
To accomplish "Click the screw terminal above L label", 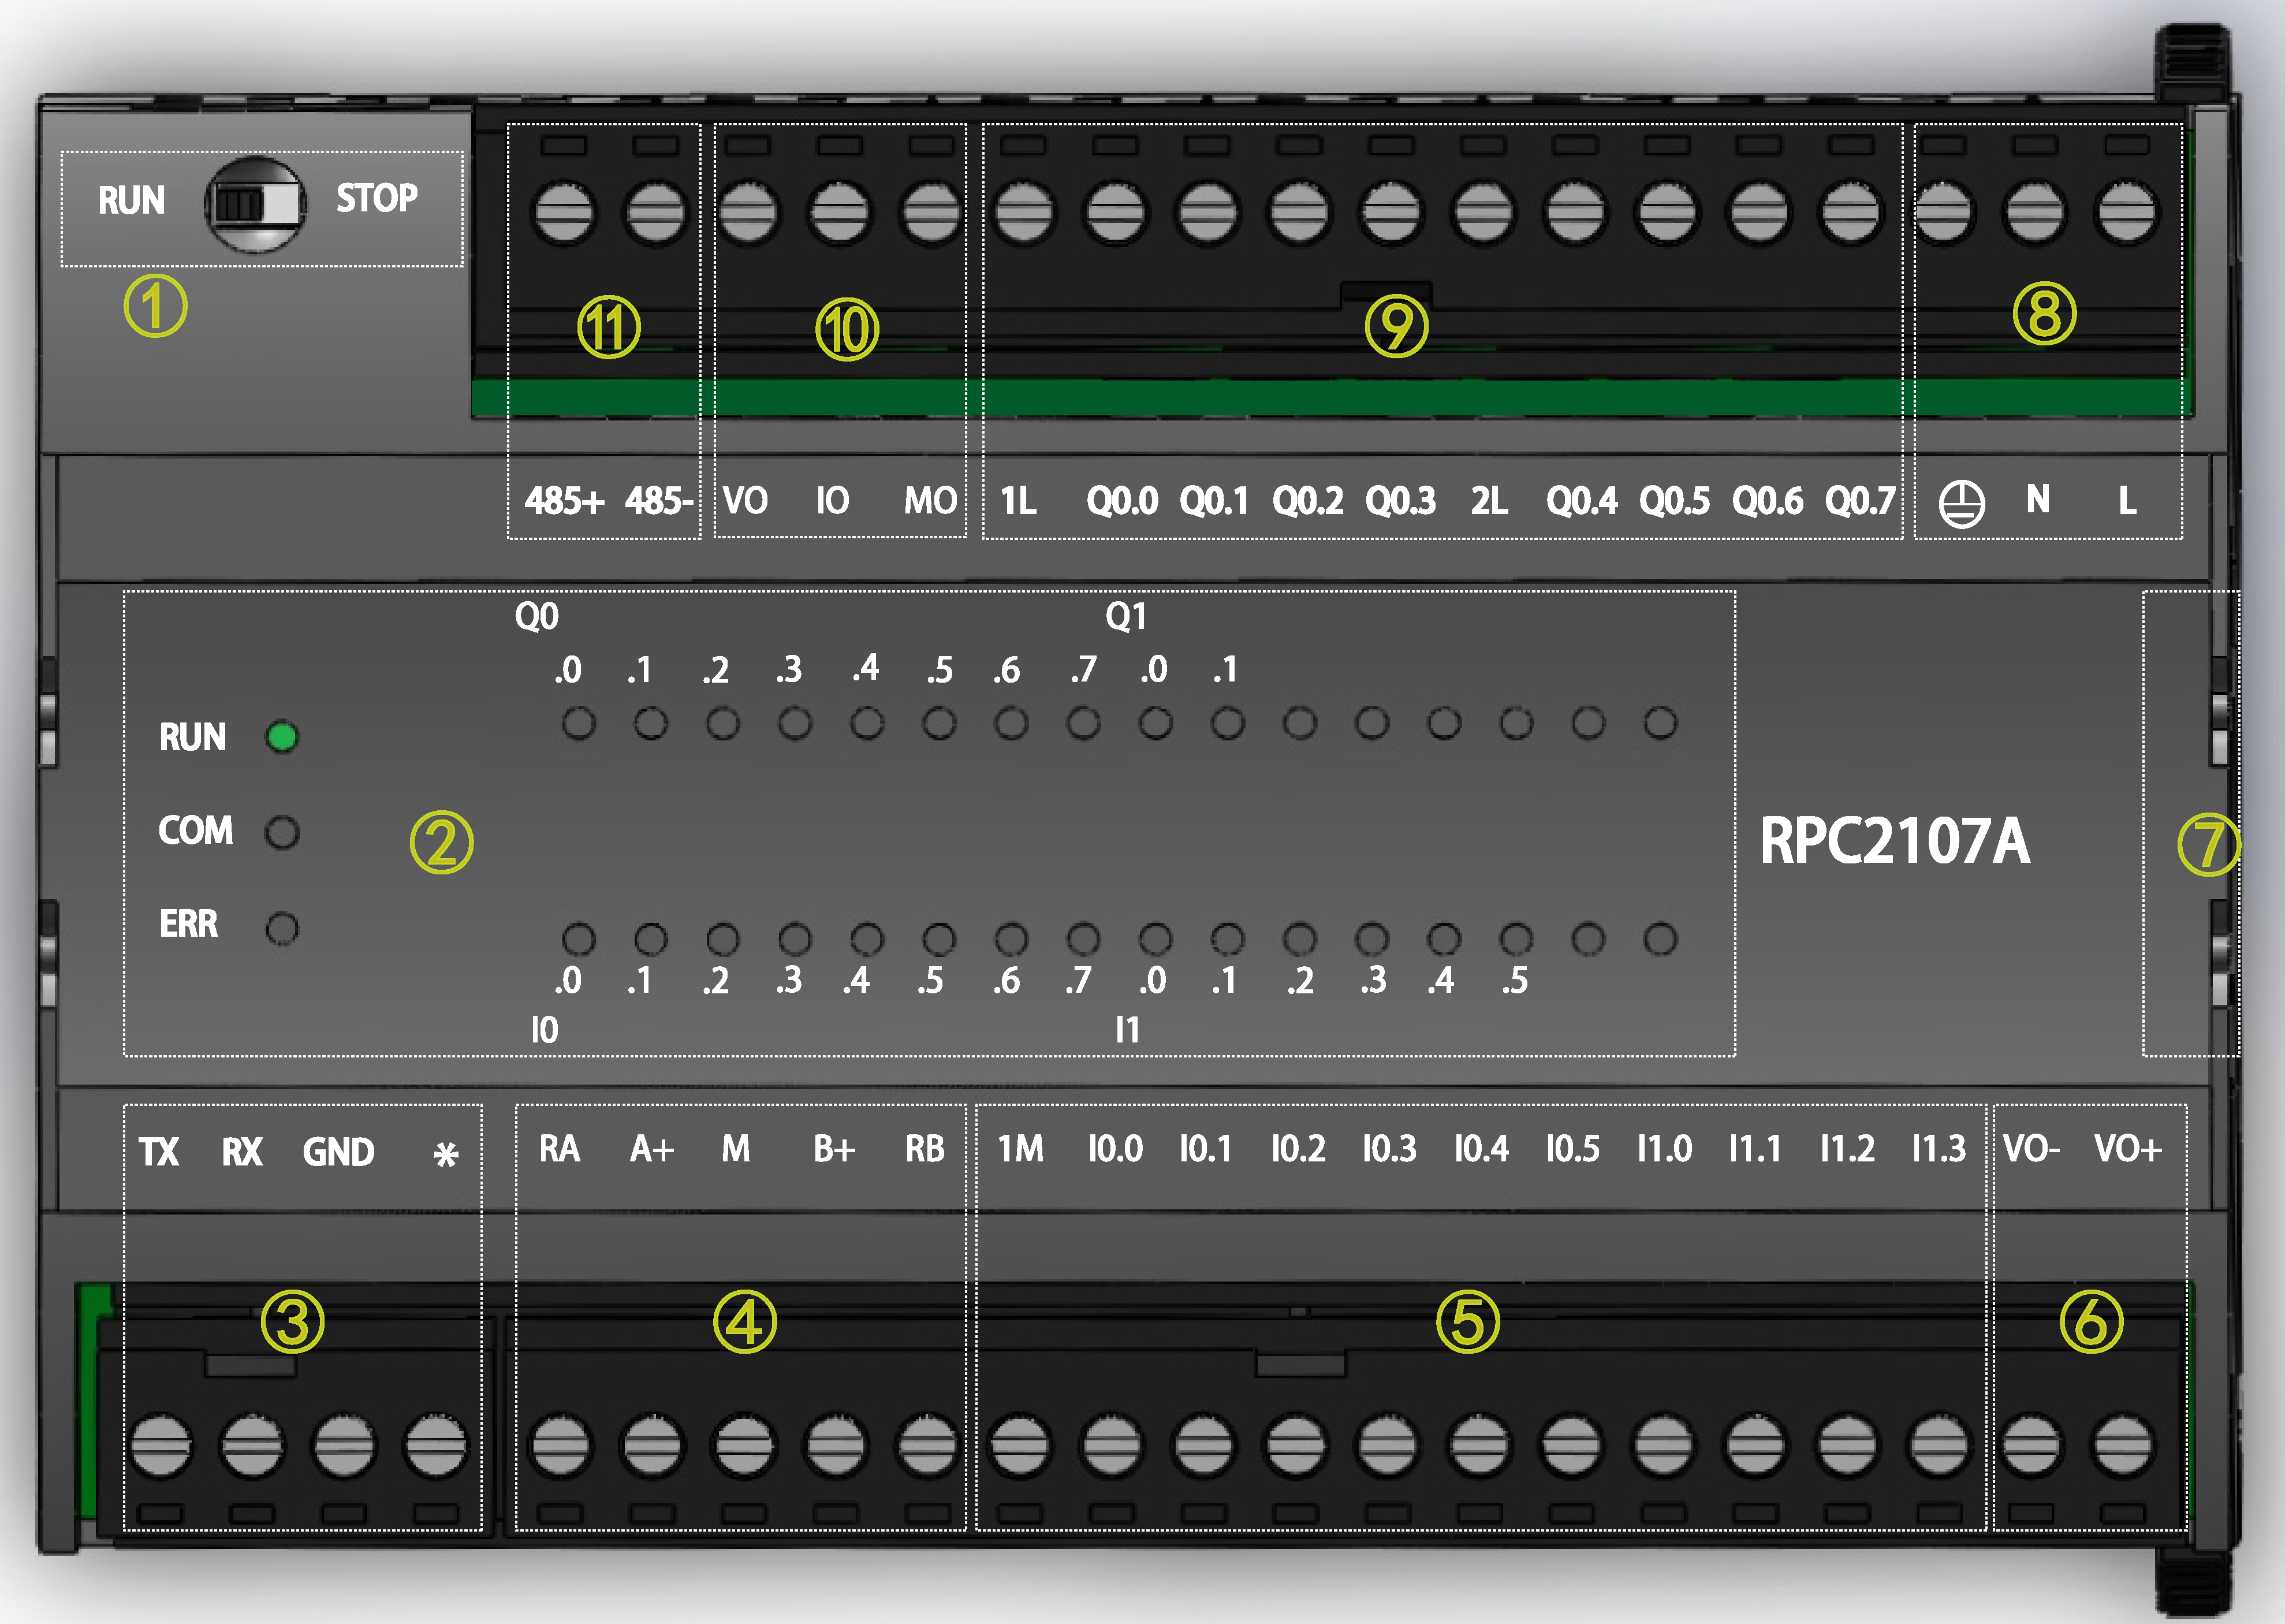I will coord(2126,212).
